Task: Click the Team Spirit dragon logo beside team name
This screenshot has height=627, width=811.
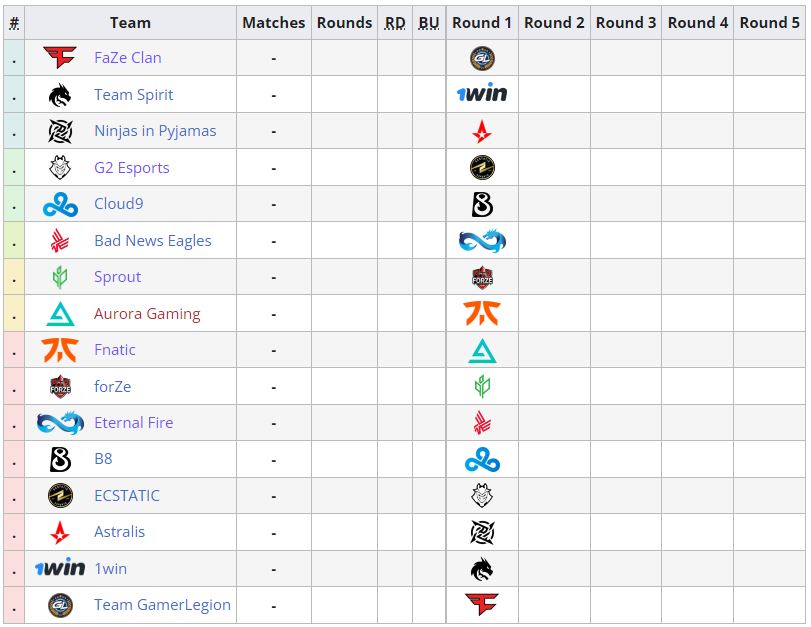Action: (x=60, y=95)
